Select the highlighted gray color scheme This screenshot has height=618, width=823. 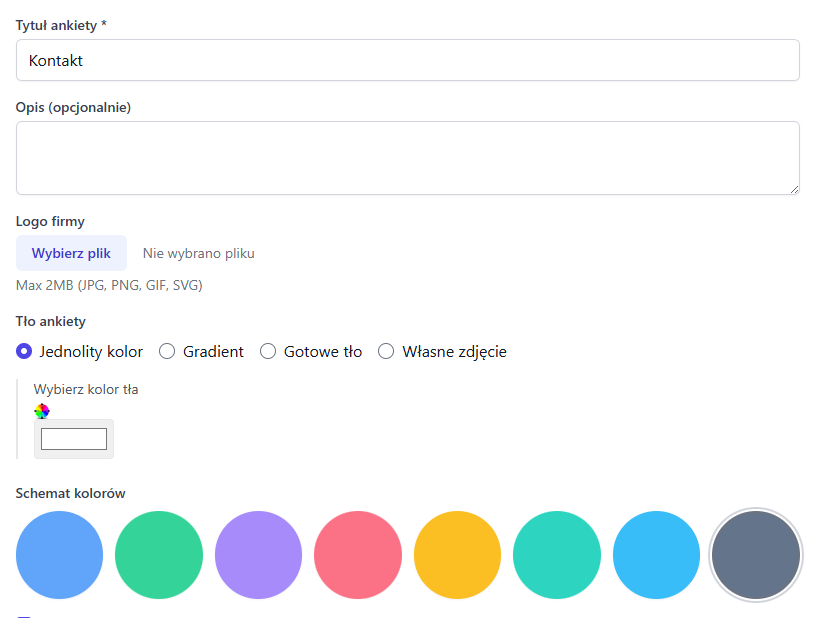click(x=755, y=555)
